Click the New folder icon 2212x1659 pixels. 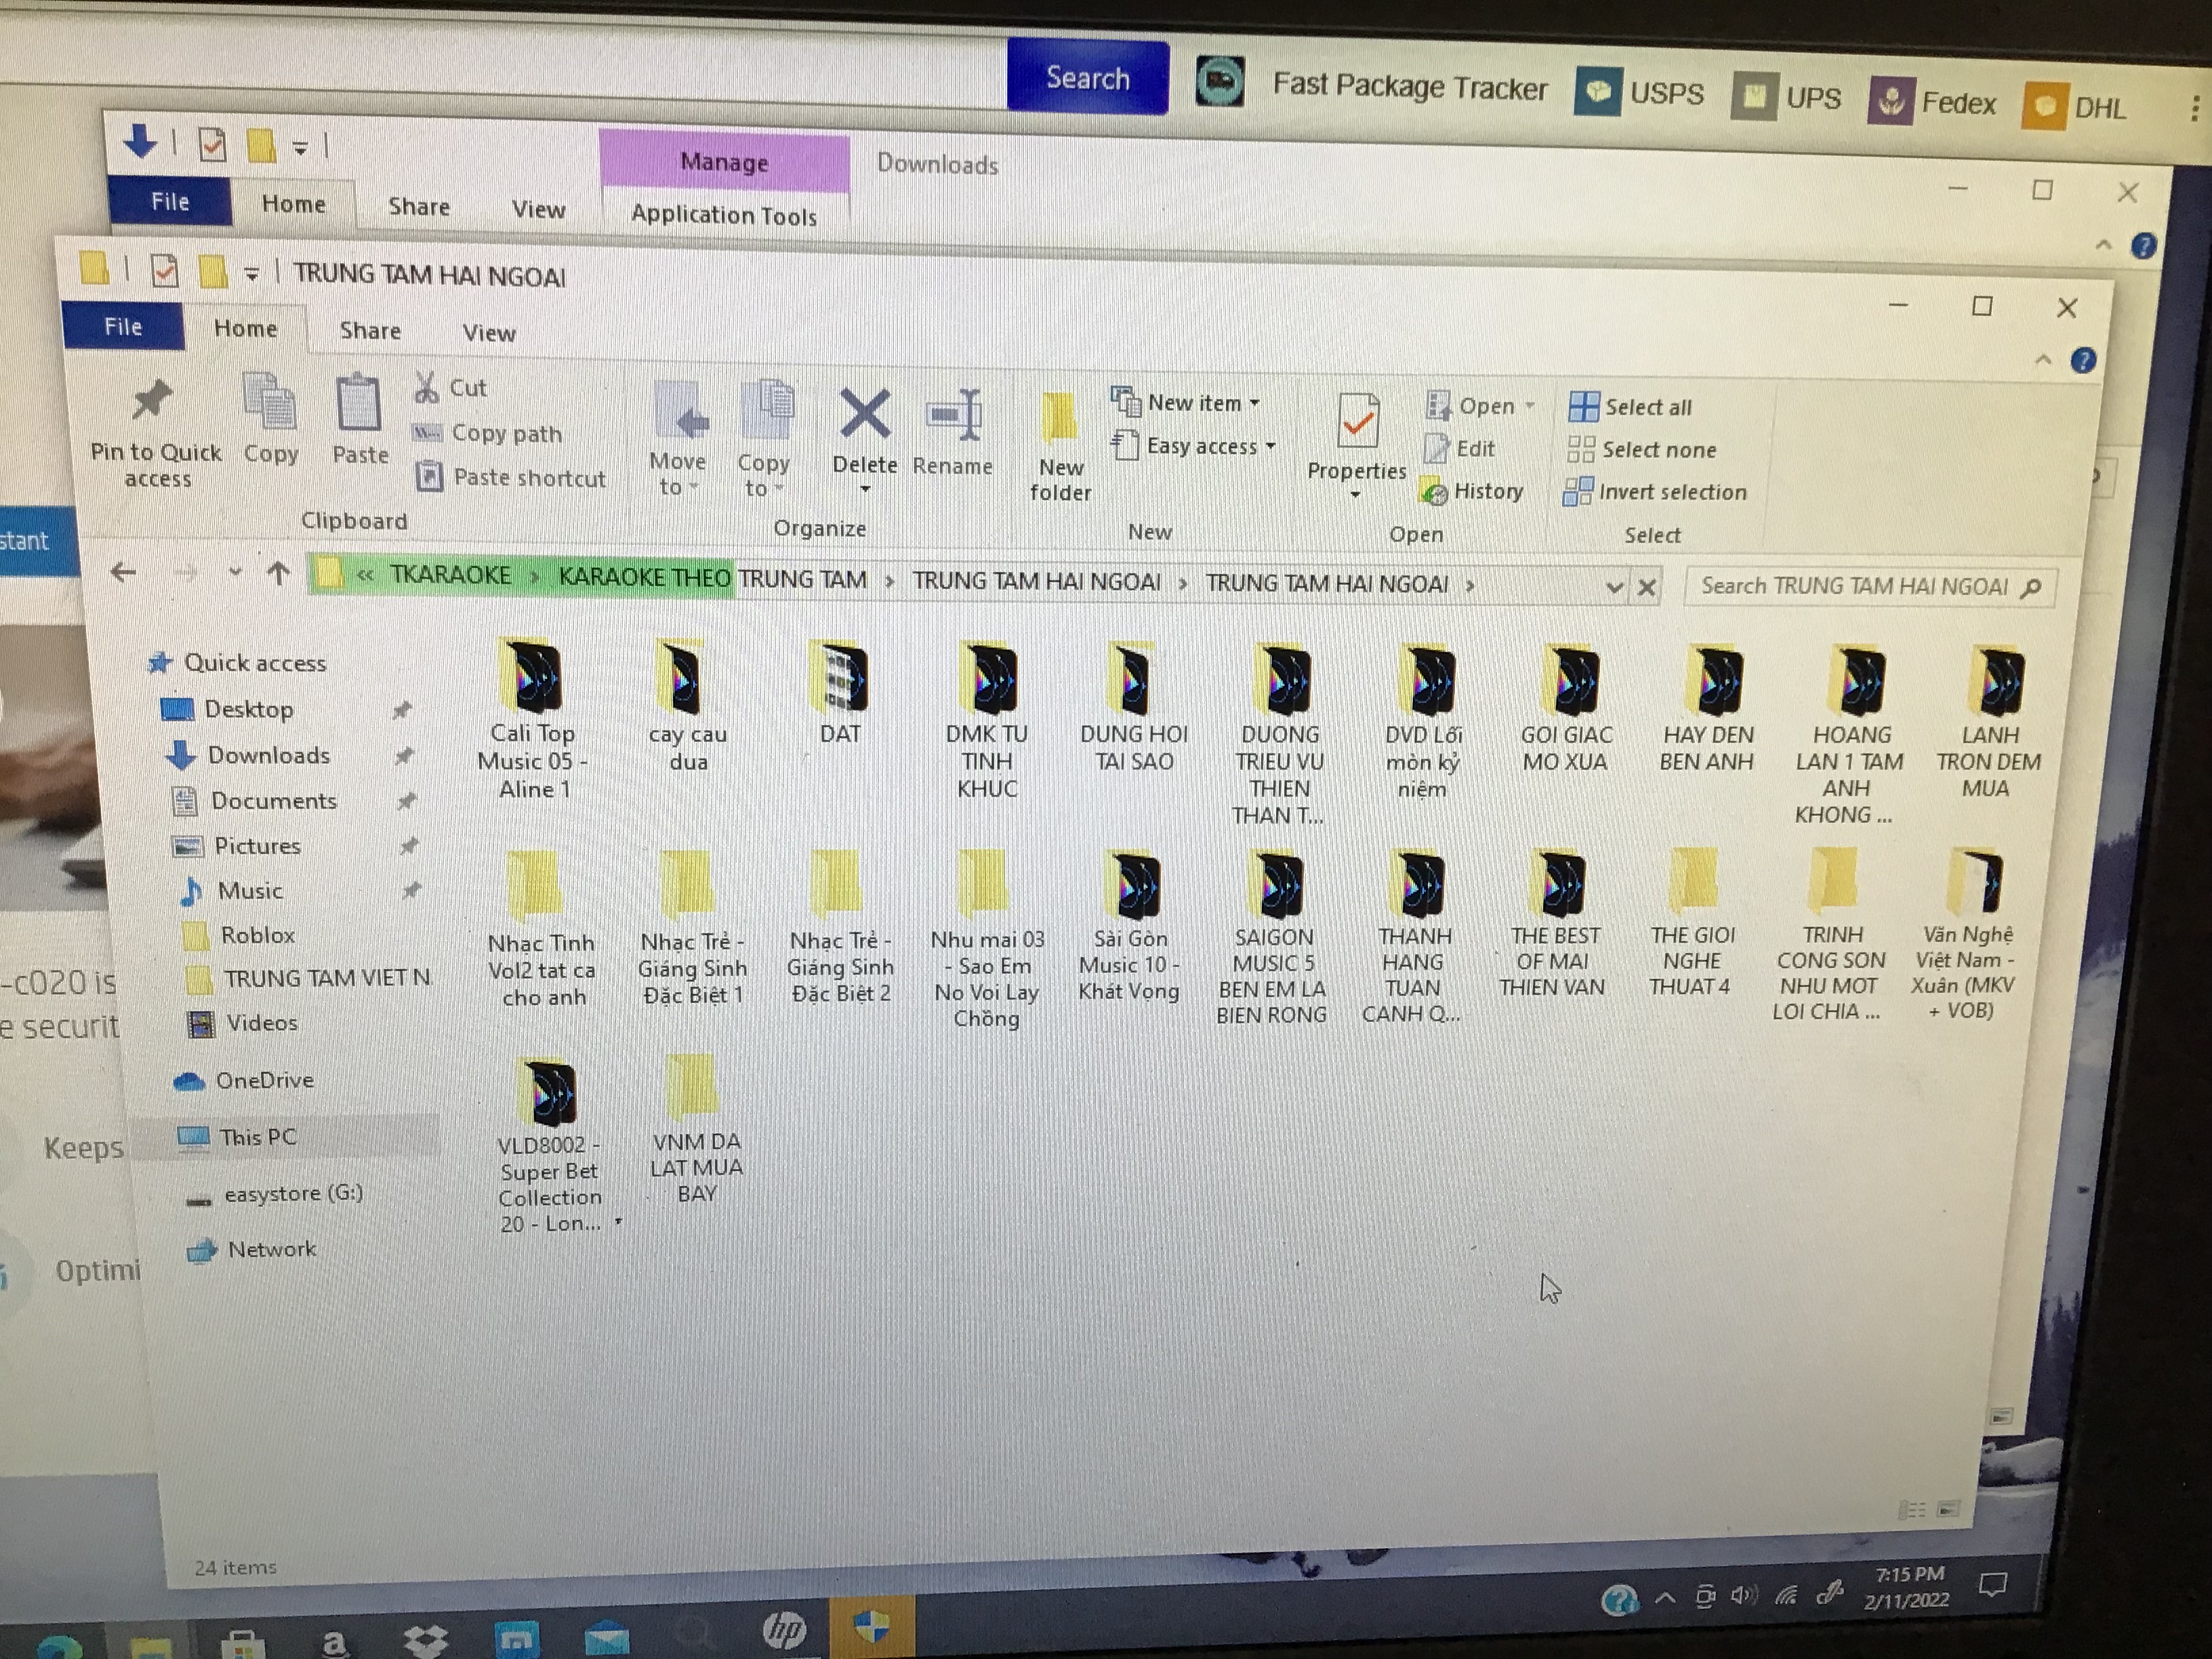[1058, 418]
